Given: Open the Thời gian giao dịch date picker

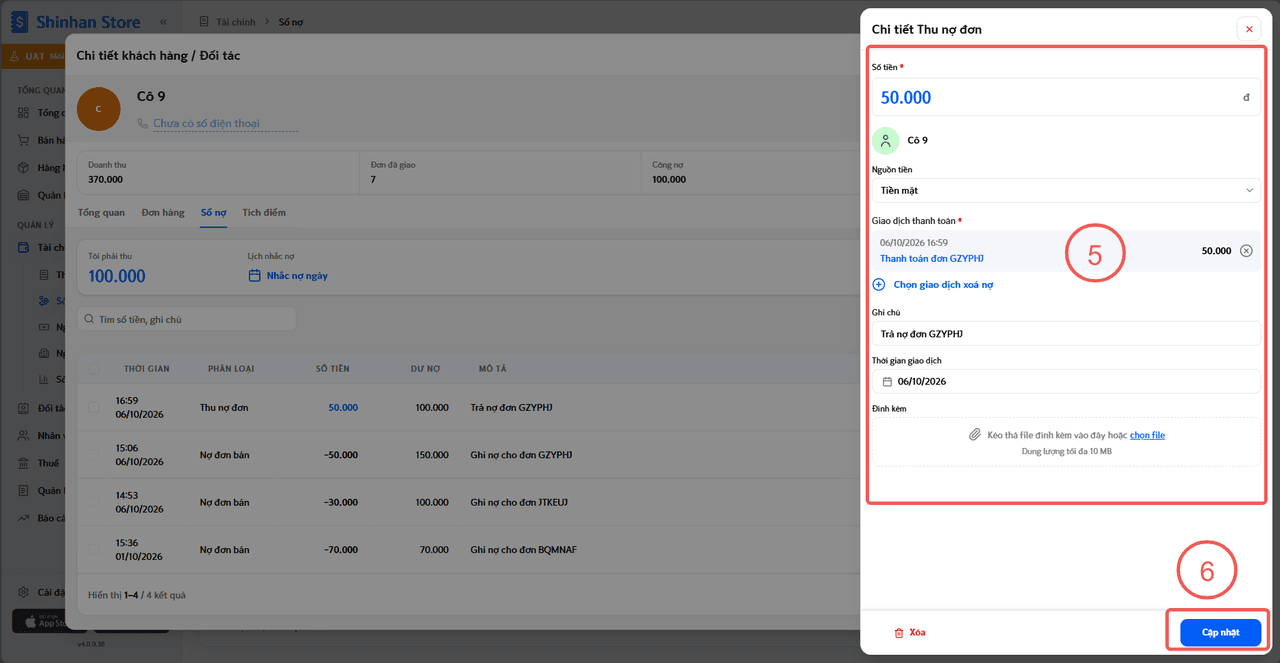Looking at the screenshot, I should point(1066,381).
